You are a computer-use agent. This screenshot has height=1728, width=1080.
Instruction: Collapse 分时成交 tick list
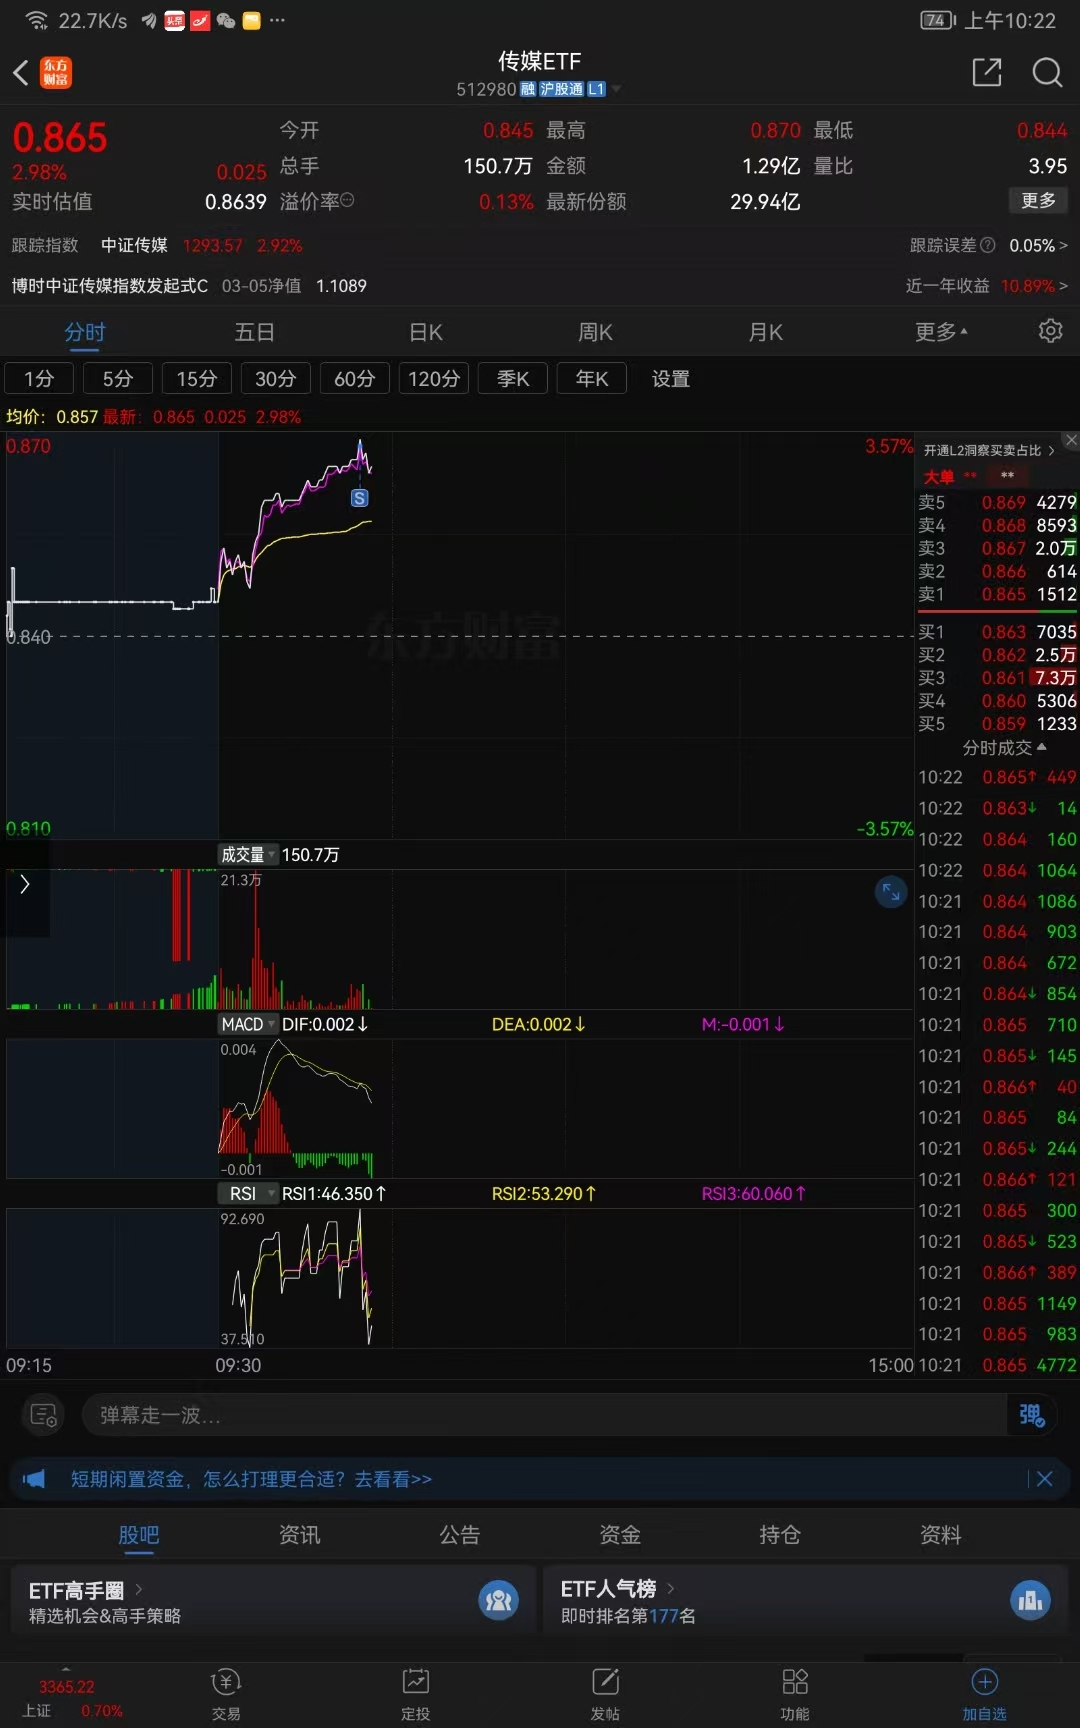click(1004, 748)
